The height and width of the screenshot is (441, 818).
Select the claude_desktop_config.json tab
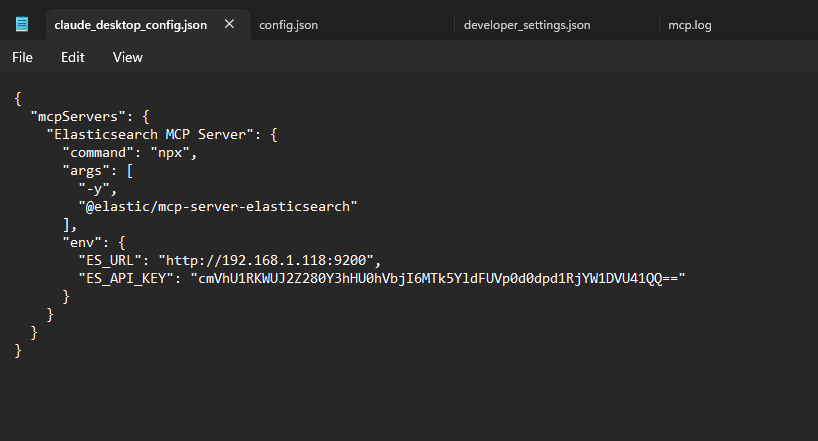point(130,25)
